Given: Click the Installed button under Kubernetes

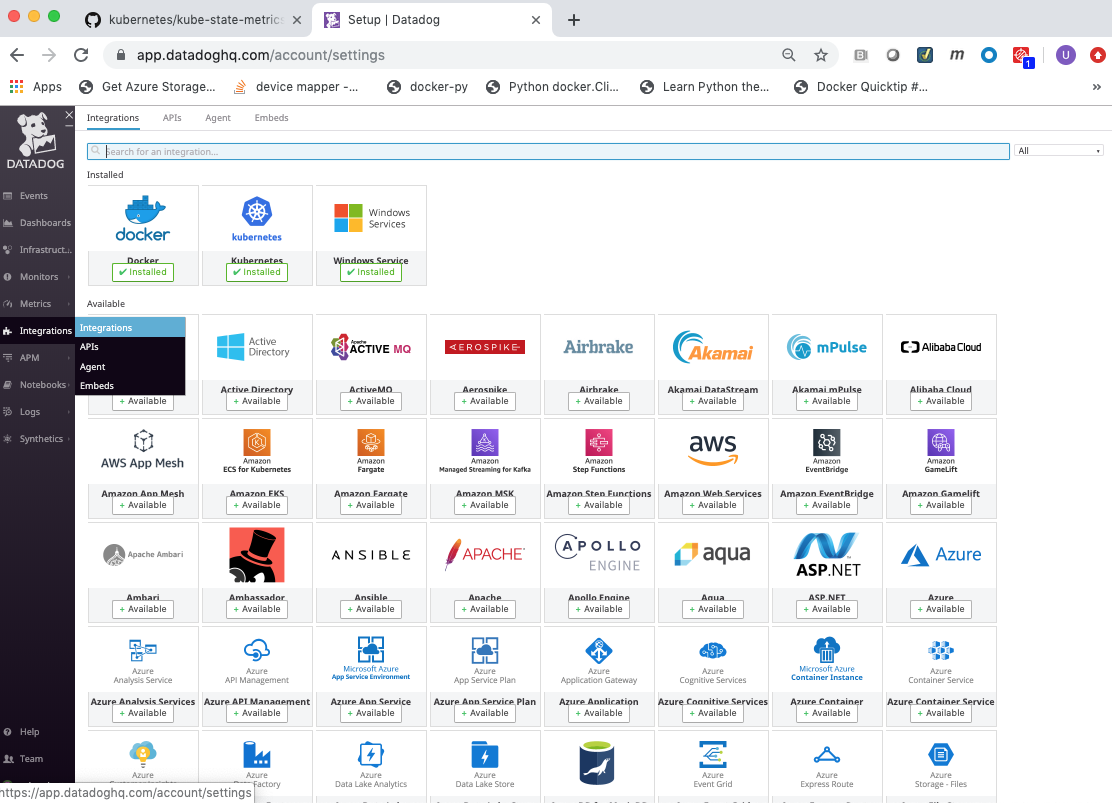Looking at the screenshot, I should pos(257,272).
